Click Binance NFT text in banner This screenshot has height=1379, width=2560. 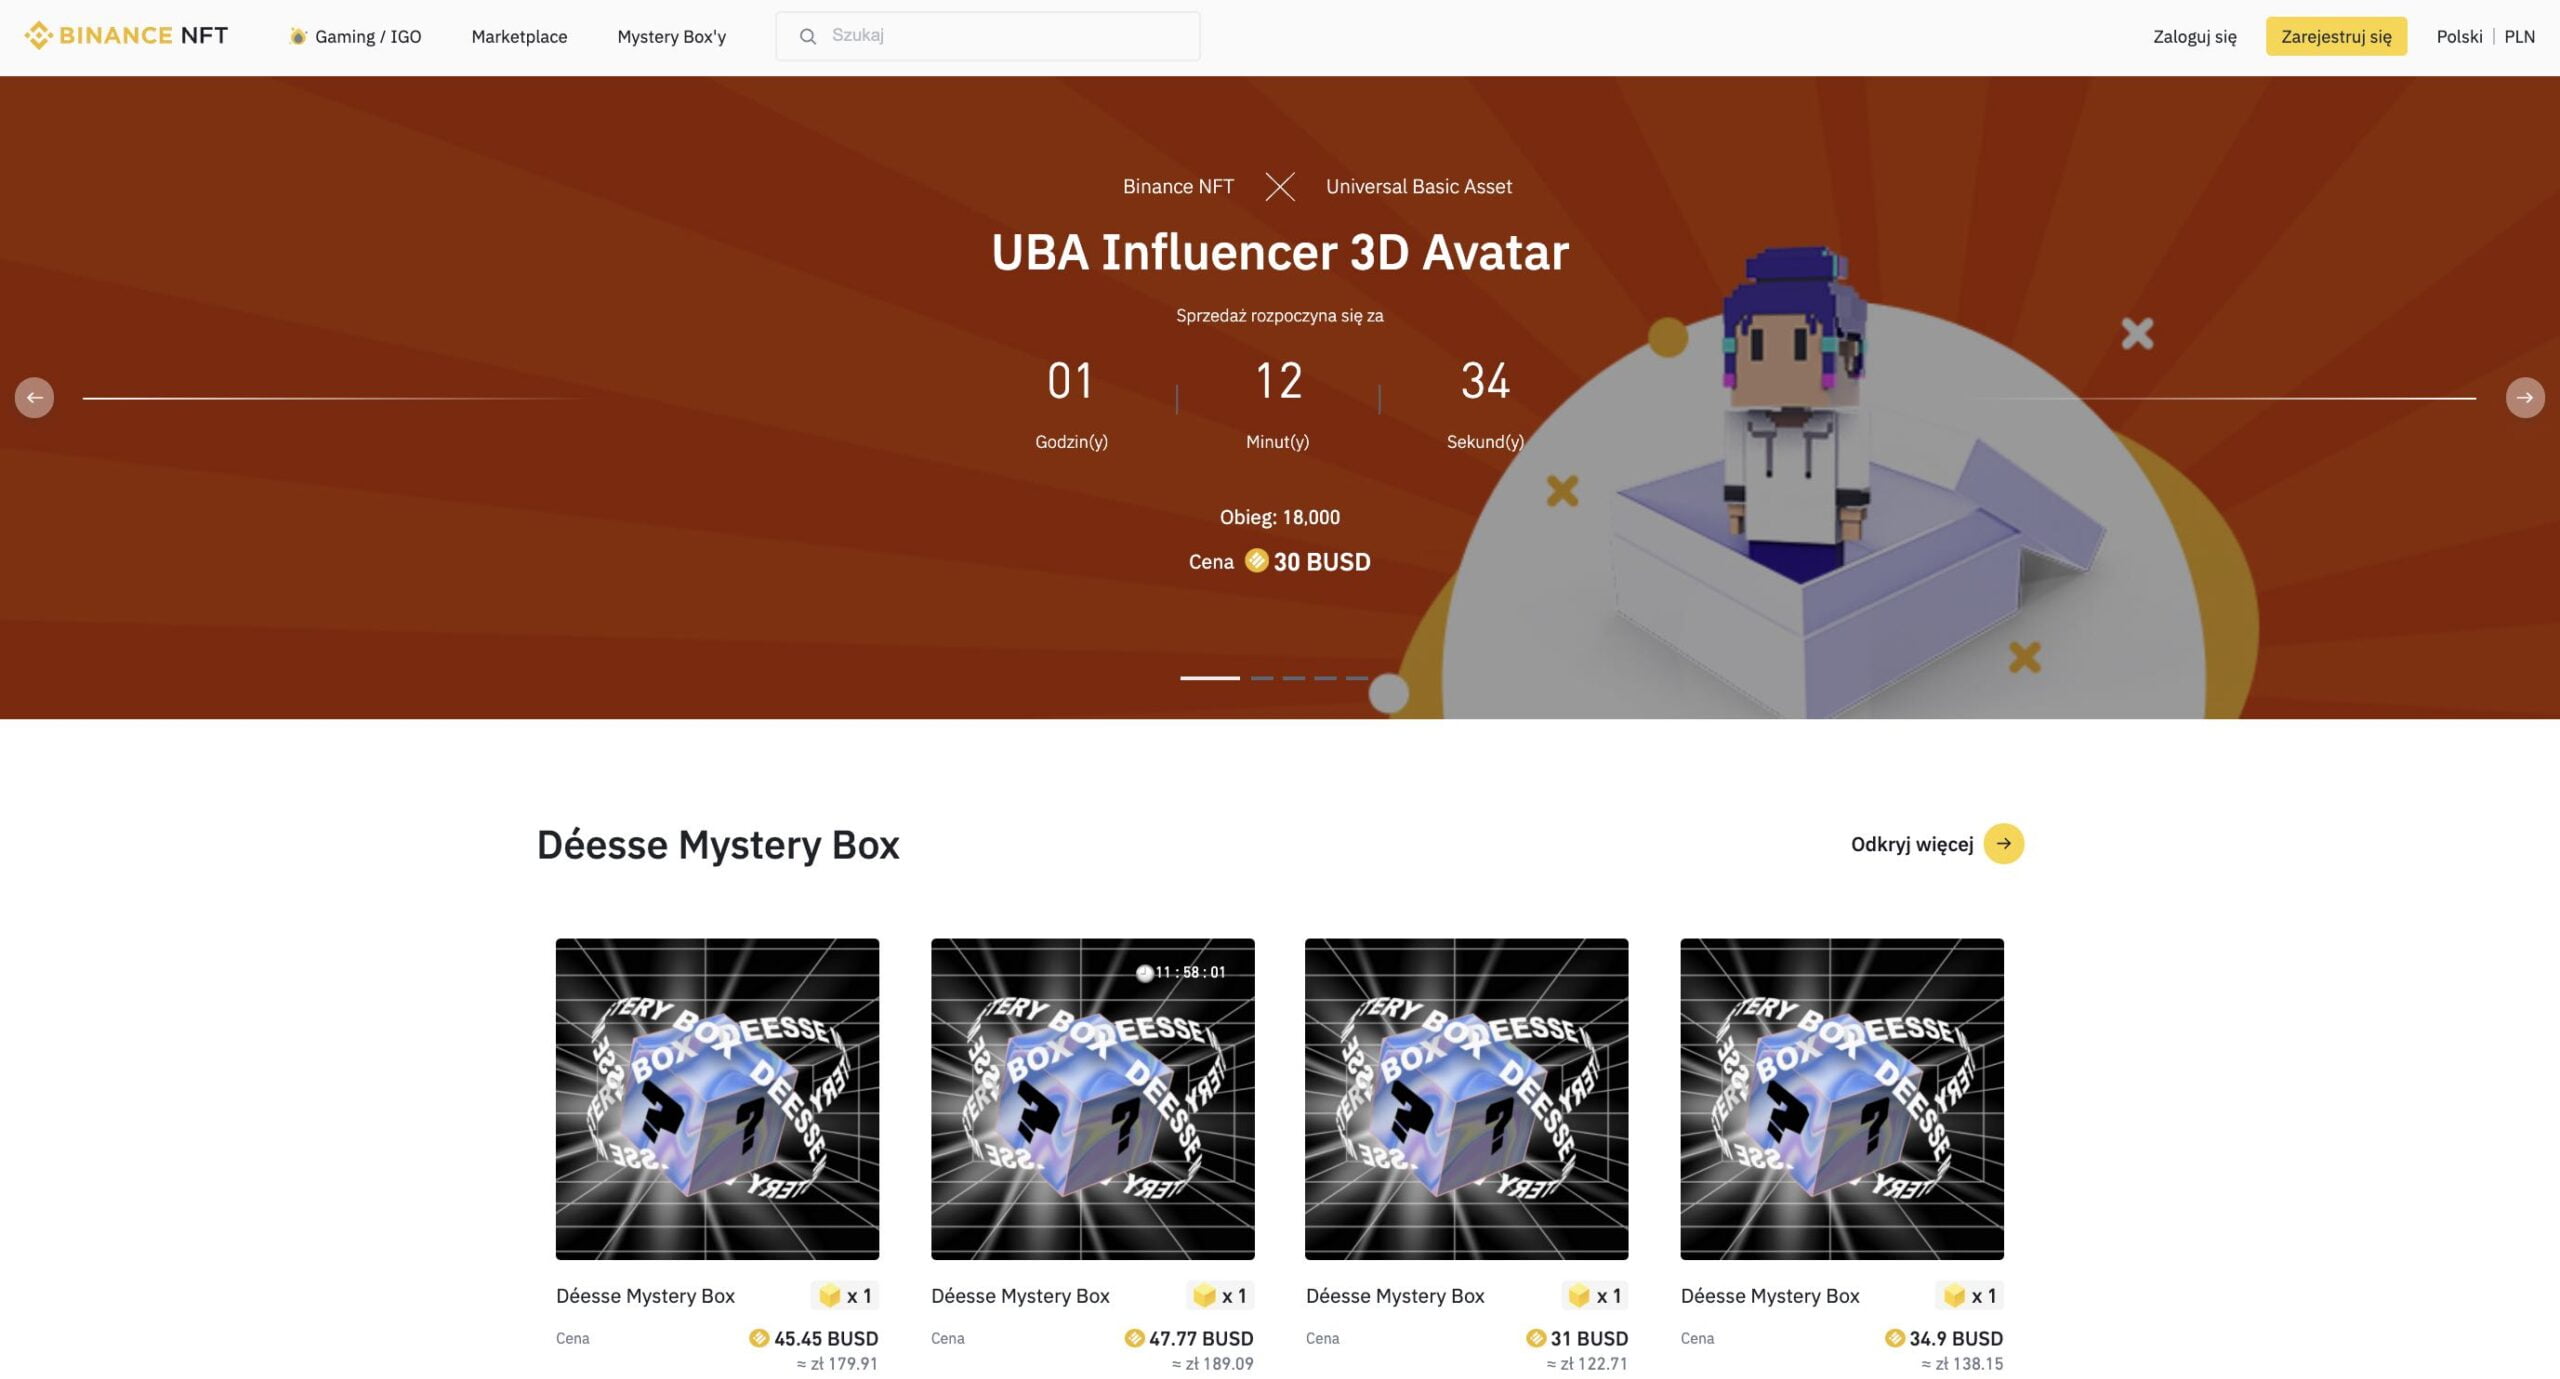click(1178, 187)
